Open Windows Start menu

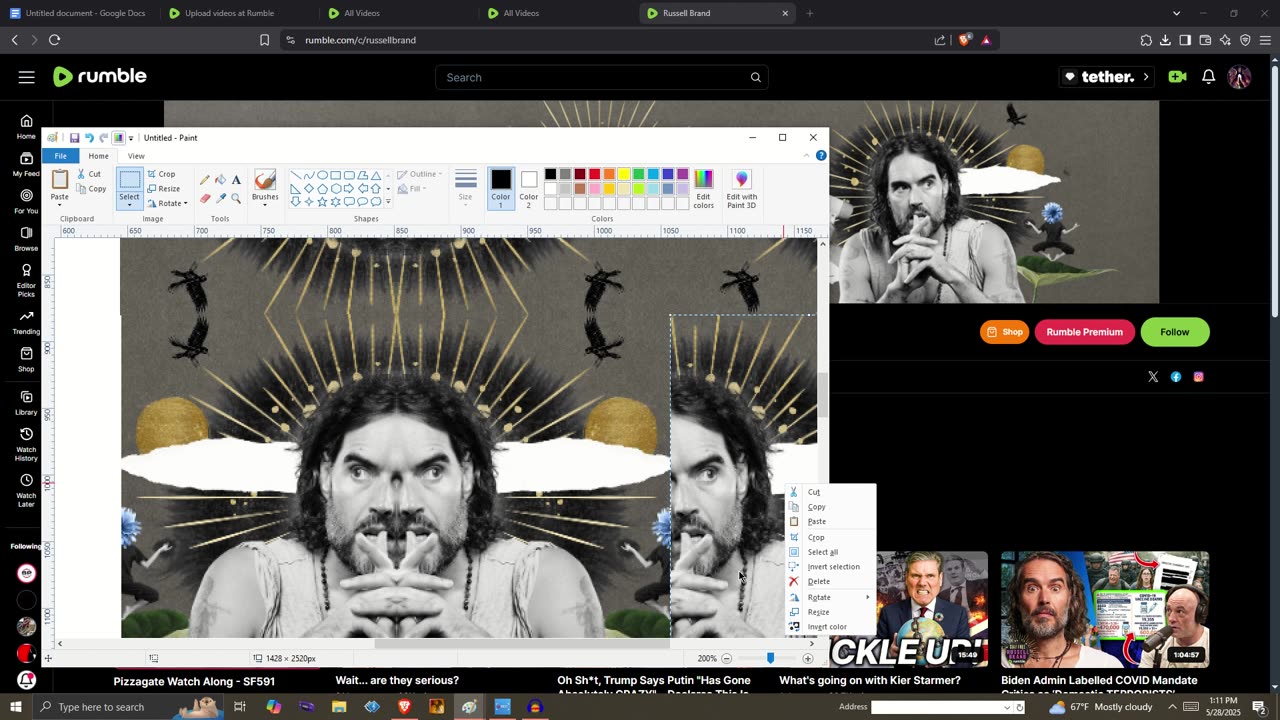tap(15, 707)
